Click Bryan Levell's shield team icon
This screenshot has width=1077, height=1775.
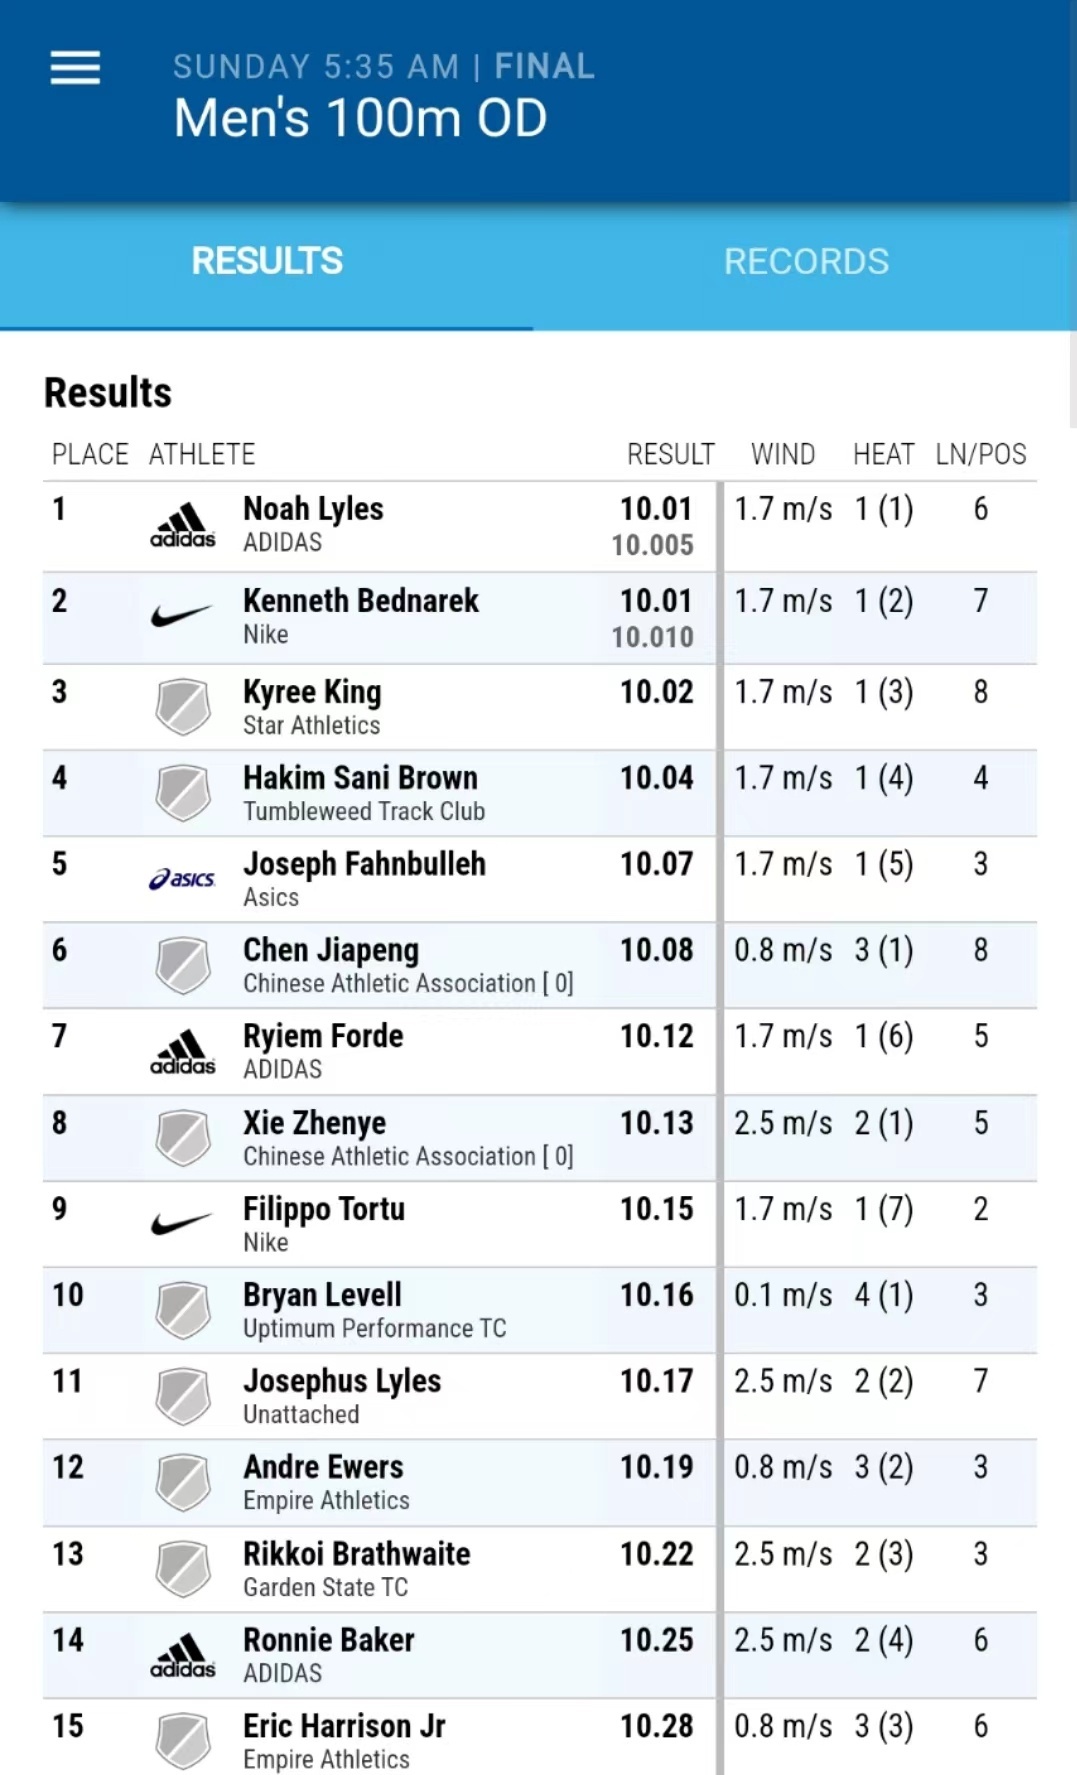183,1311
